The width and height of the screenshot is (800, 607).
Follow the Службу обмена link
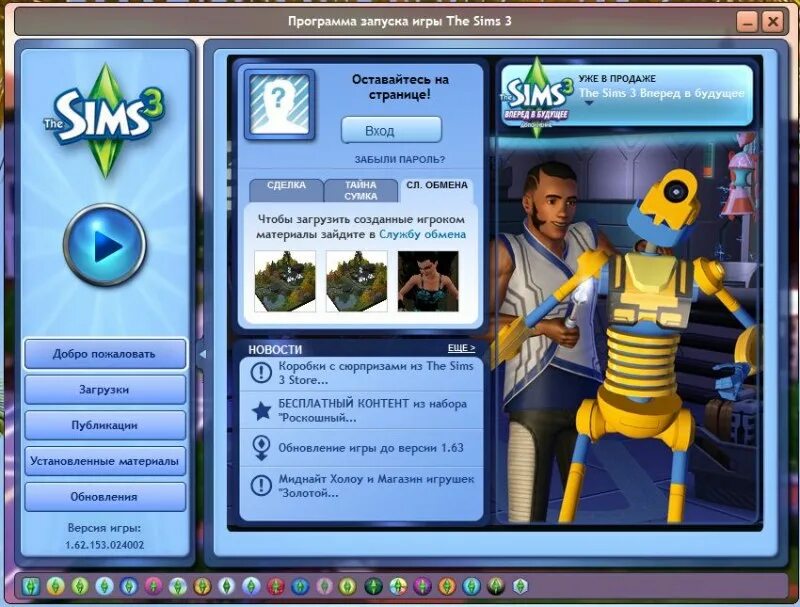point(422,235)
